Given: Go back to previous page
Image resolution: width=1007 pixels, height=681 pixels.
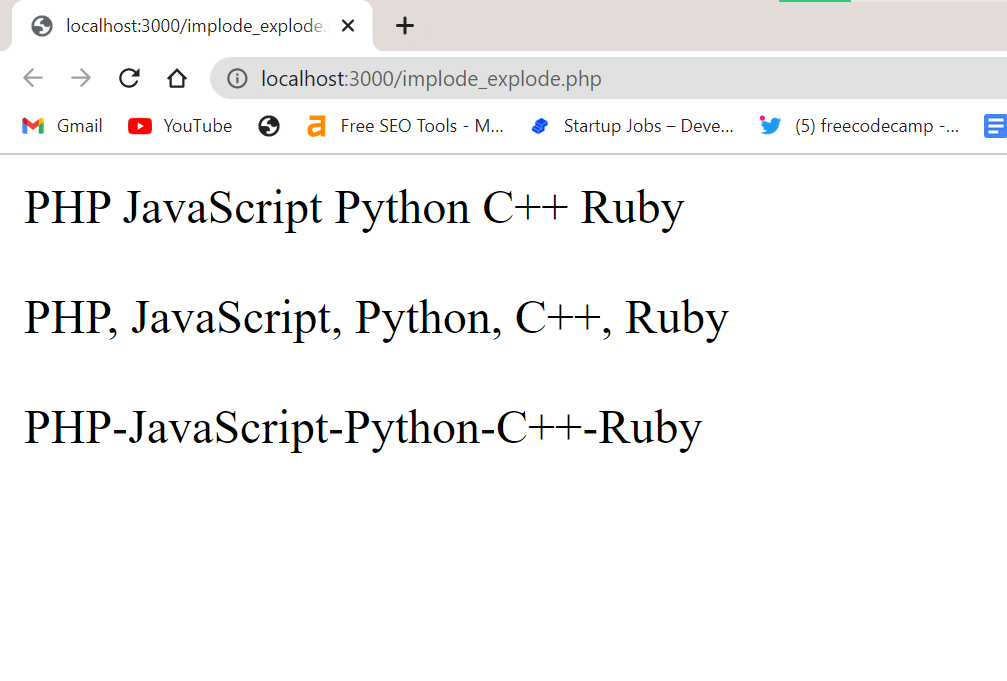Looking at the screenshot, I should pos(33,78).
